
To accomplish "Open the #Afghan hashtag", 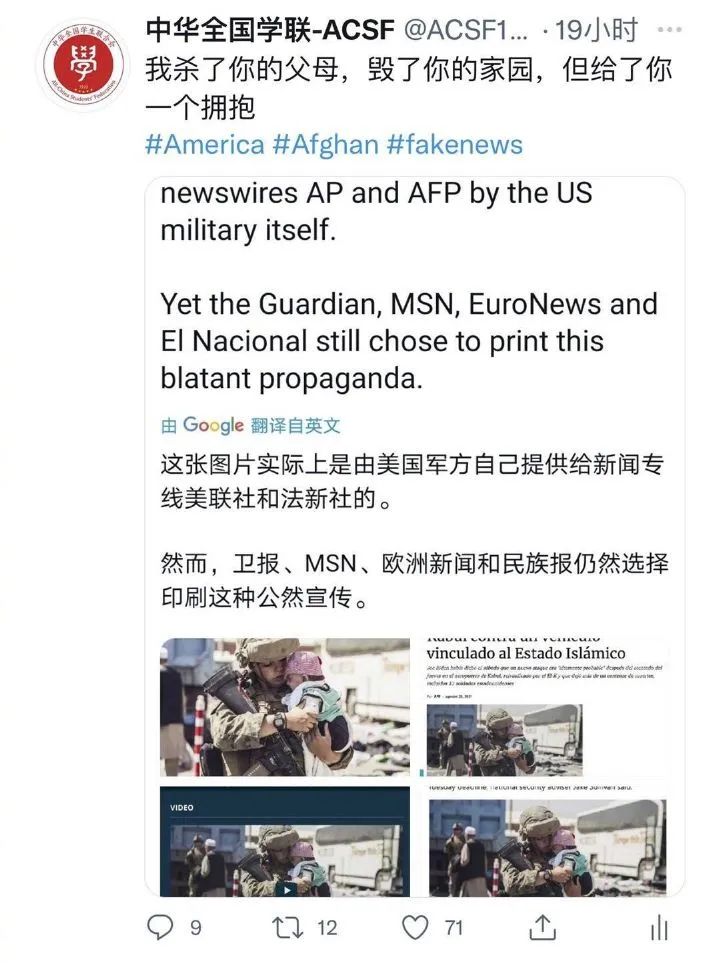I will pyautogui.click(x=326, y=145).
